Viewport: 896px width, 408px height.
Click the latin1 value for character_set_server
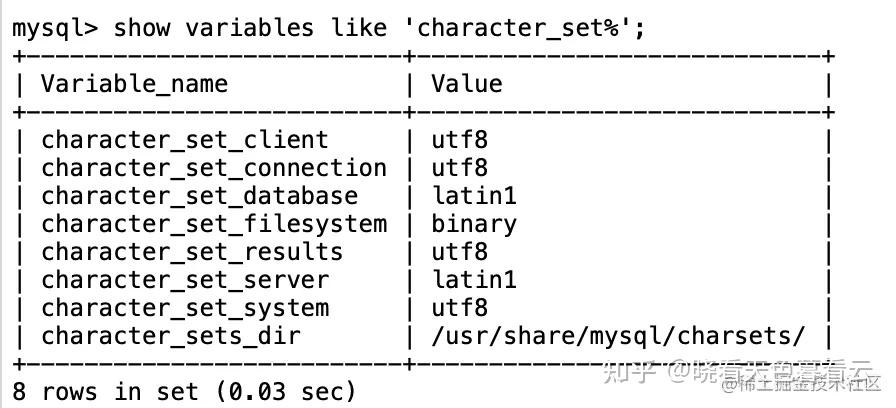coord(474,280)
